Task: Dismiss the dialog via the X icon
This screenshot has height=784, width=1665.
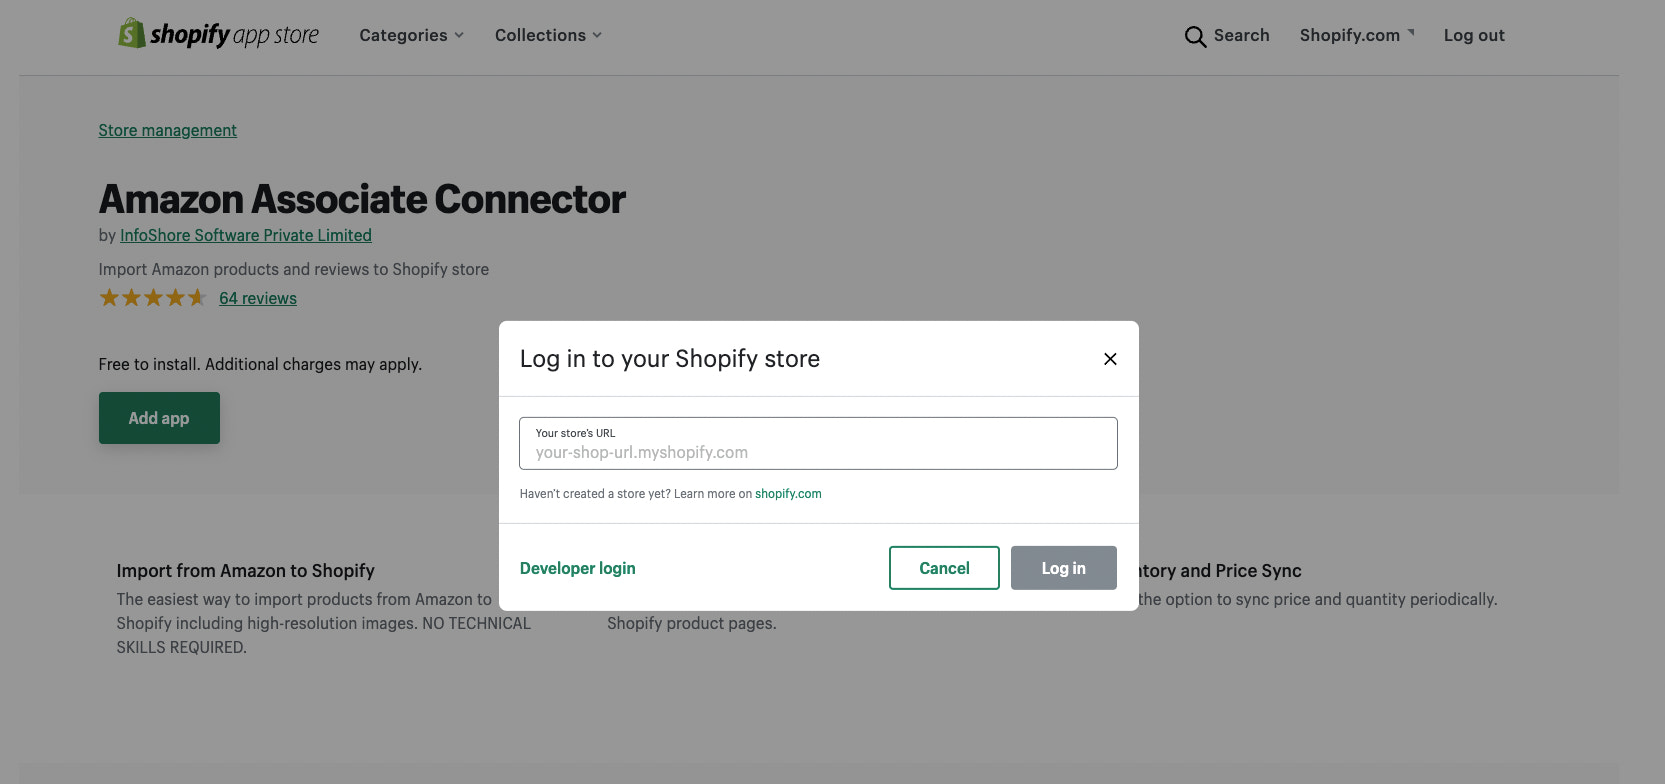Action: [x=1110, y=358]
